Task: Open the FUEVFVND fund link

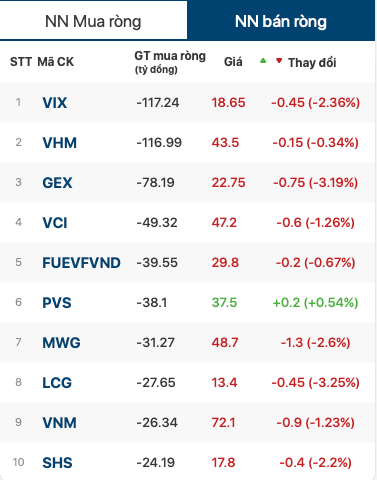Action: coord(81,263)
